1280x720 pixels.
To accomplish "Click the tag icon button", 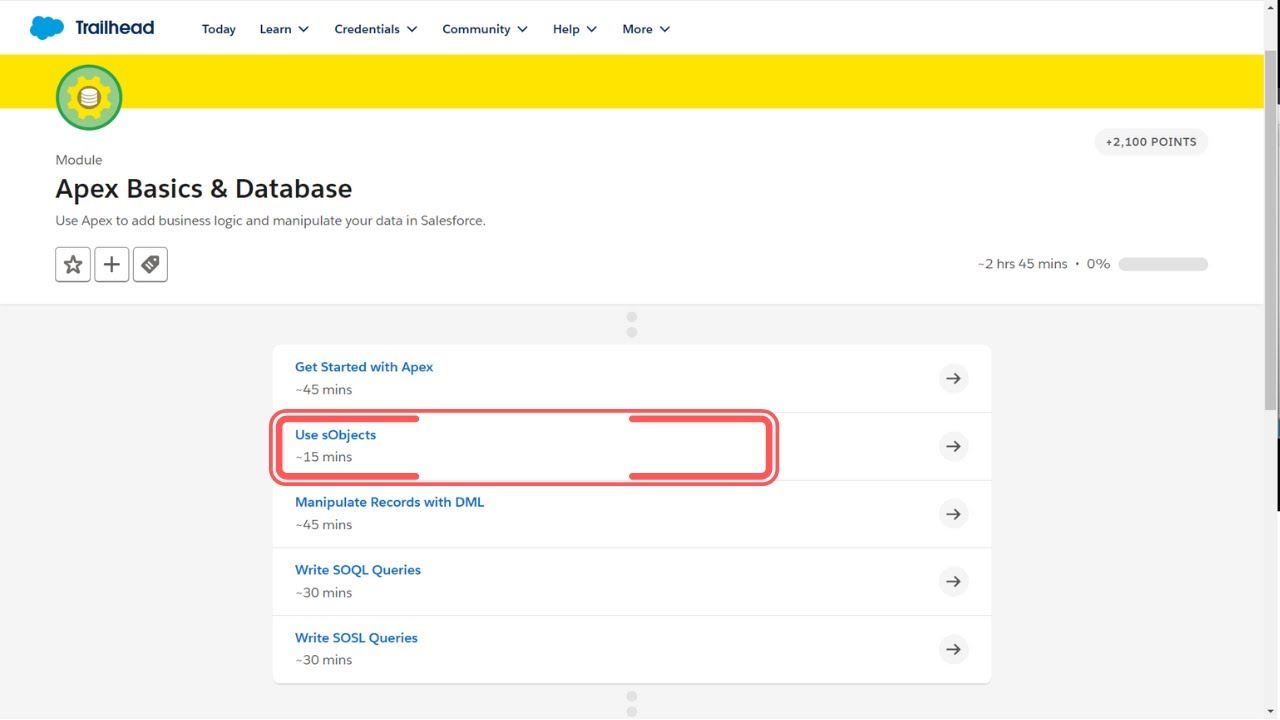I will (x=150, y=264).
